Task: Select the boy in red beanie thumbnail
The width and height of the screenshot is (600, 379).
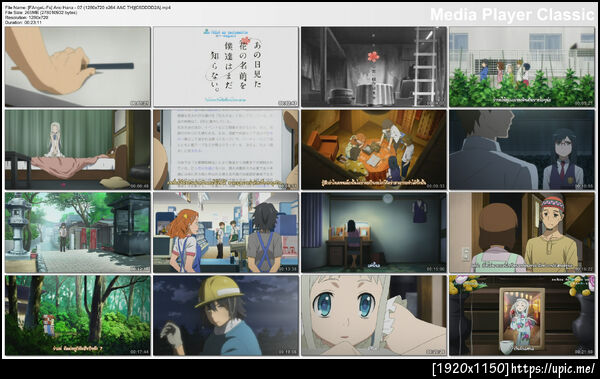Action: (522, 233)
